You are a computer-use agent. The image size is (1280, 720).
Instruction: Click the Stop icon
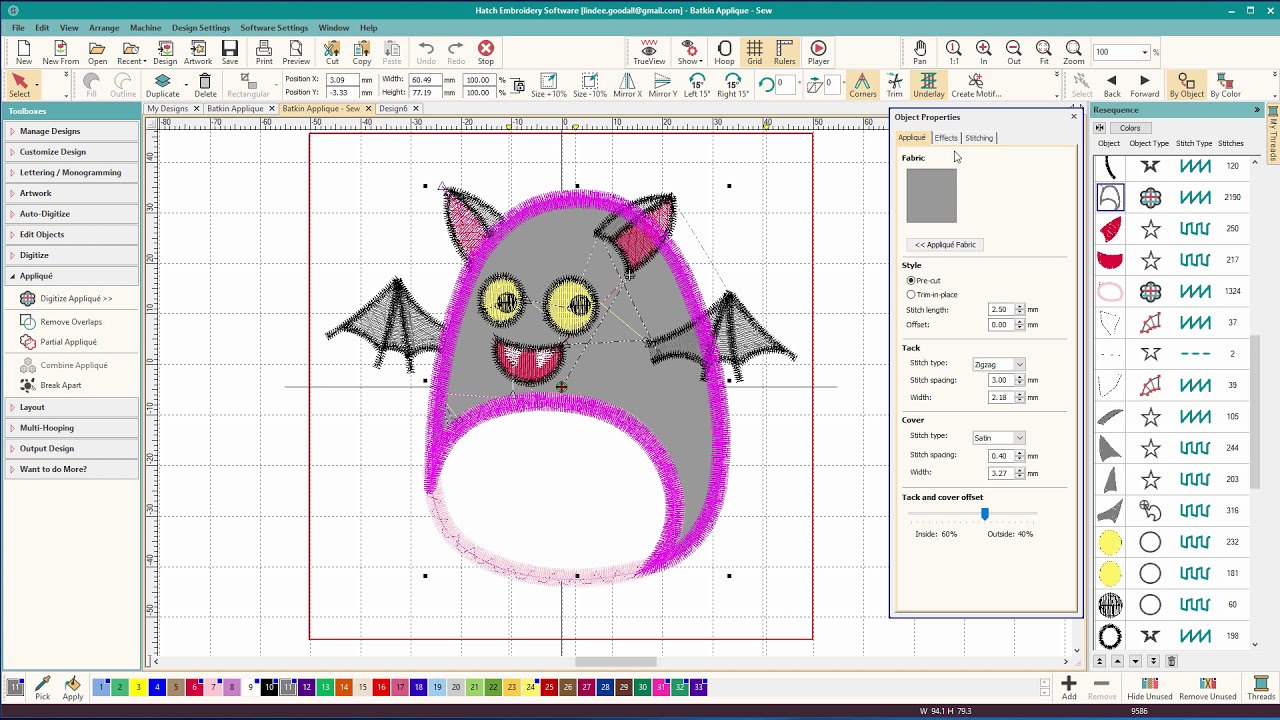pyautogui.click(x=485, y=53)
